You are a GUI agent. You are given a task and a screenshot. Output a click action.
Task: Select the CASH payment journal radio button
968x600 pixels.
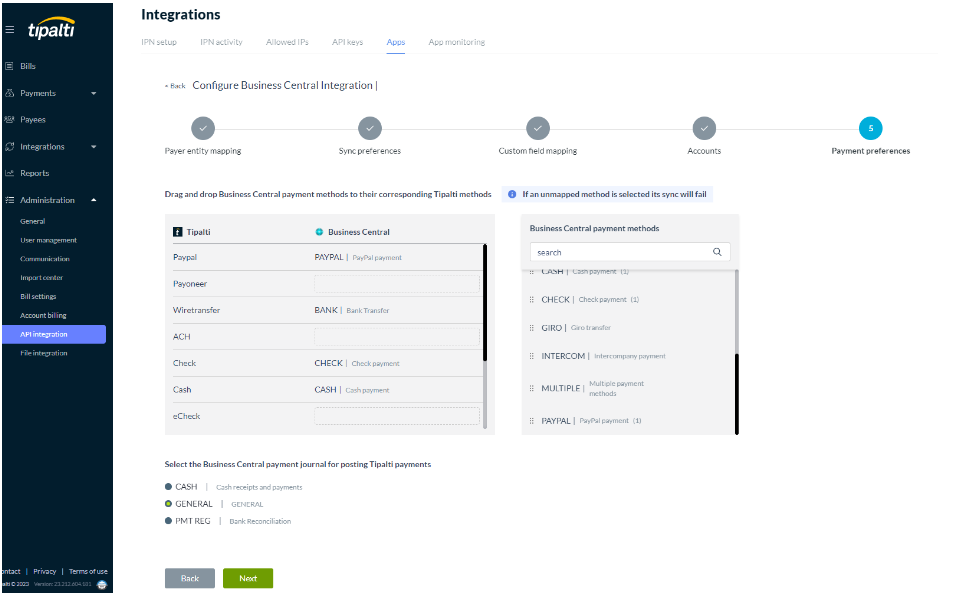[169, 487]
